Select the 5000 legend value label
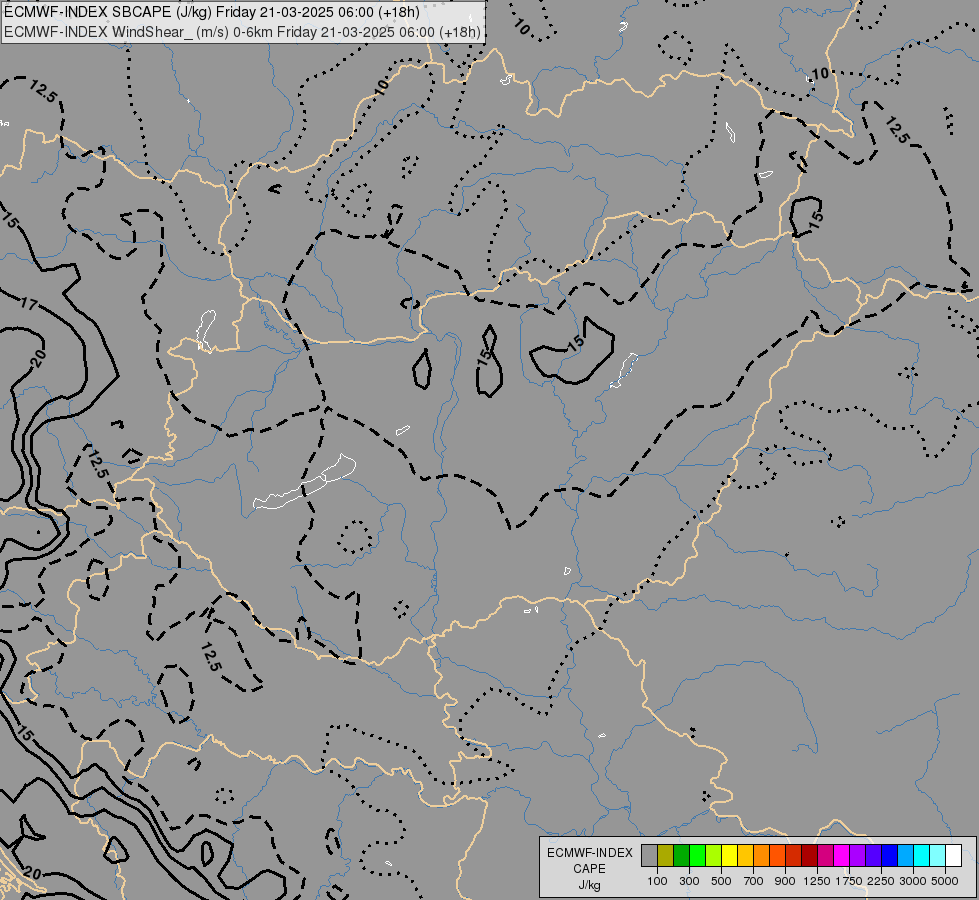979x900 pixels. click(945, 881)
